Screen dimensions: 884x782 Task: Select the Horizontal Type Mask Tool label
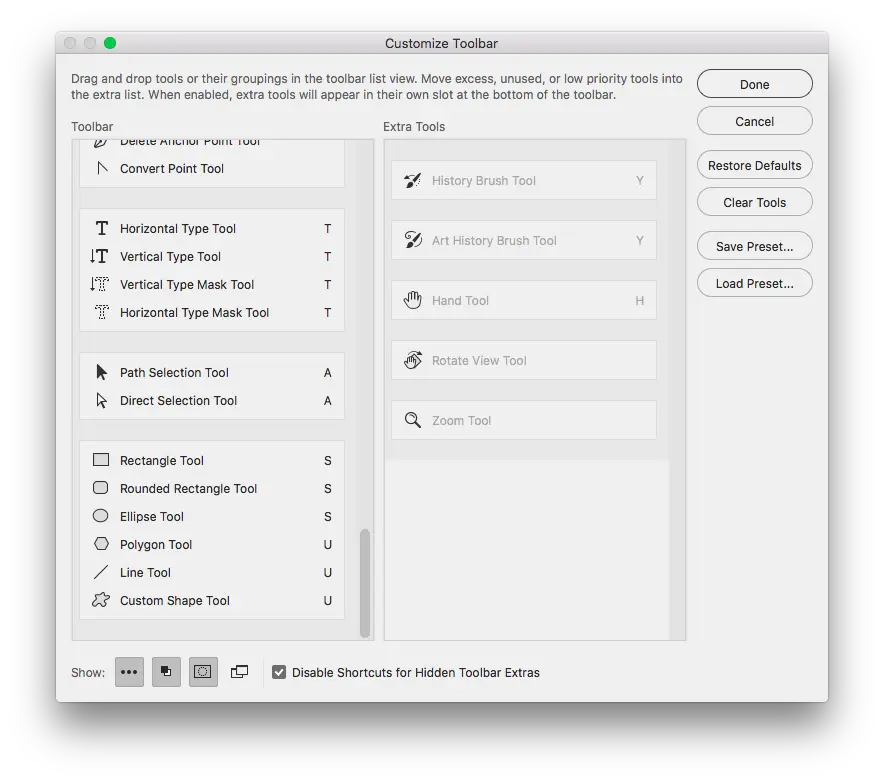195,312
